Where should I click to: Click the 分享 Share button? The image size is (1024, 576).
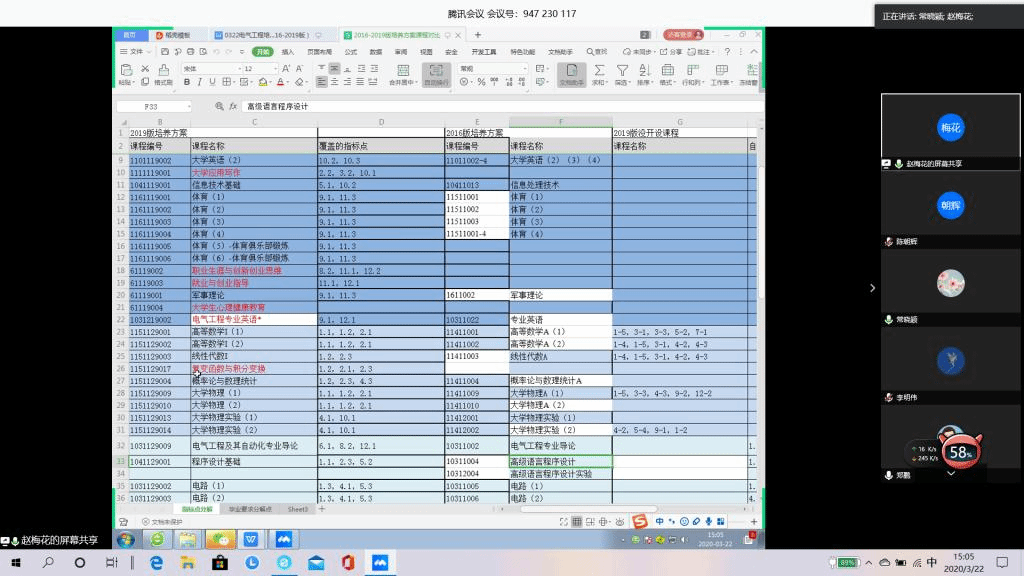click(671, 52)
